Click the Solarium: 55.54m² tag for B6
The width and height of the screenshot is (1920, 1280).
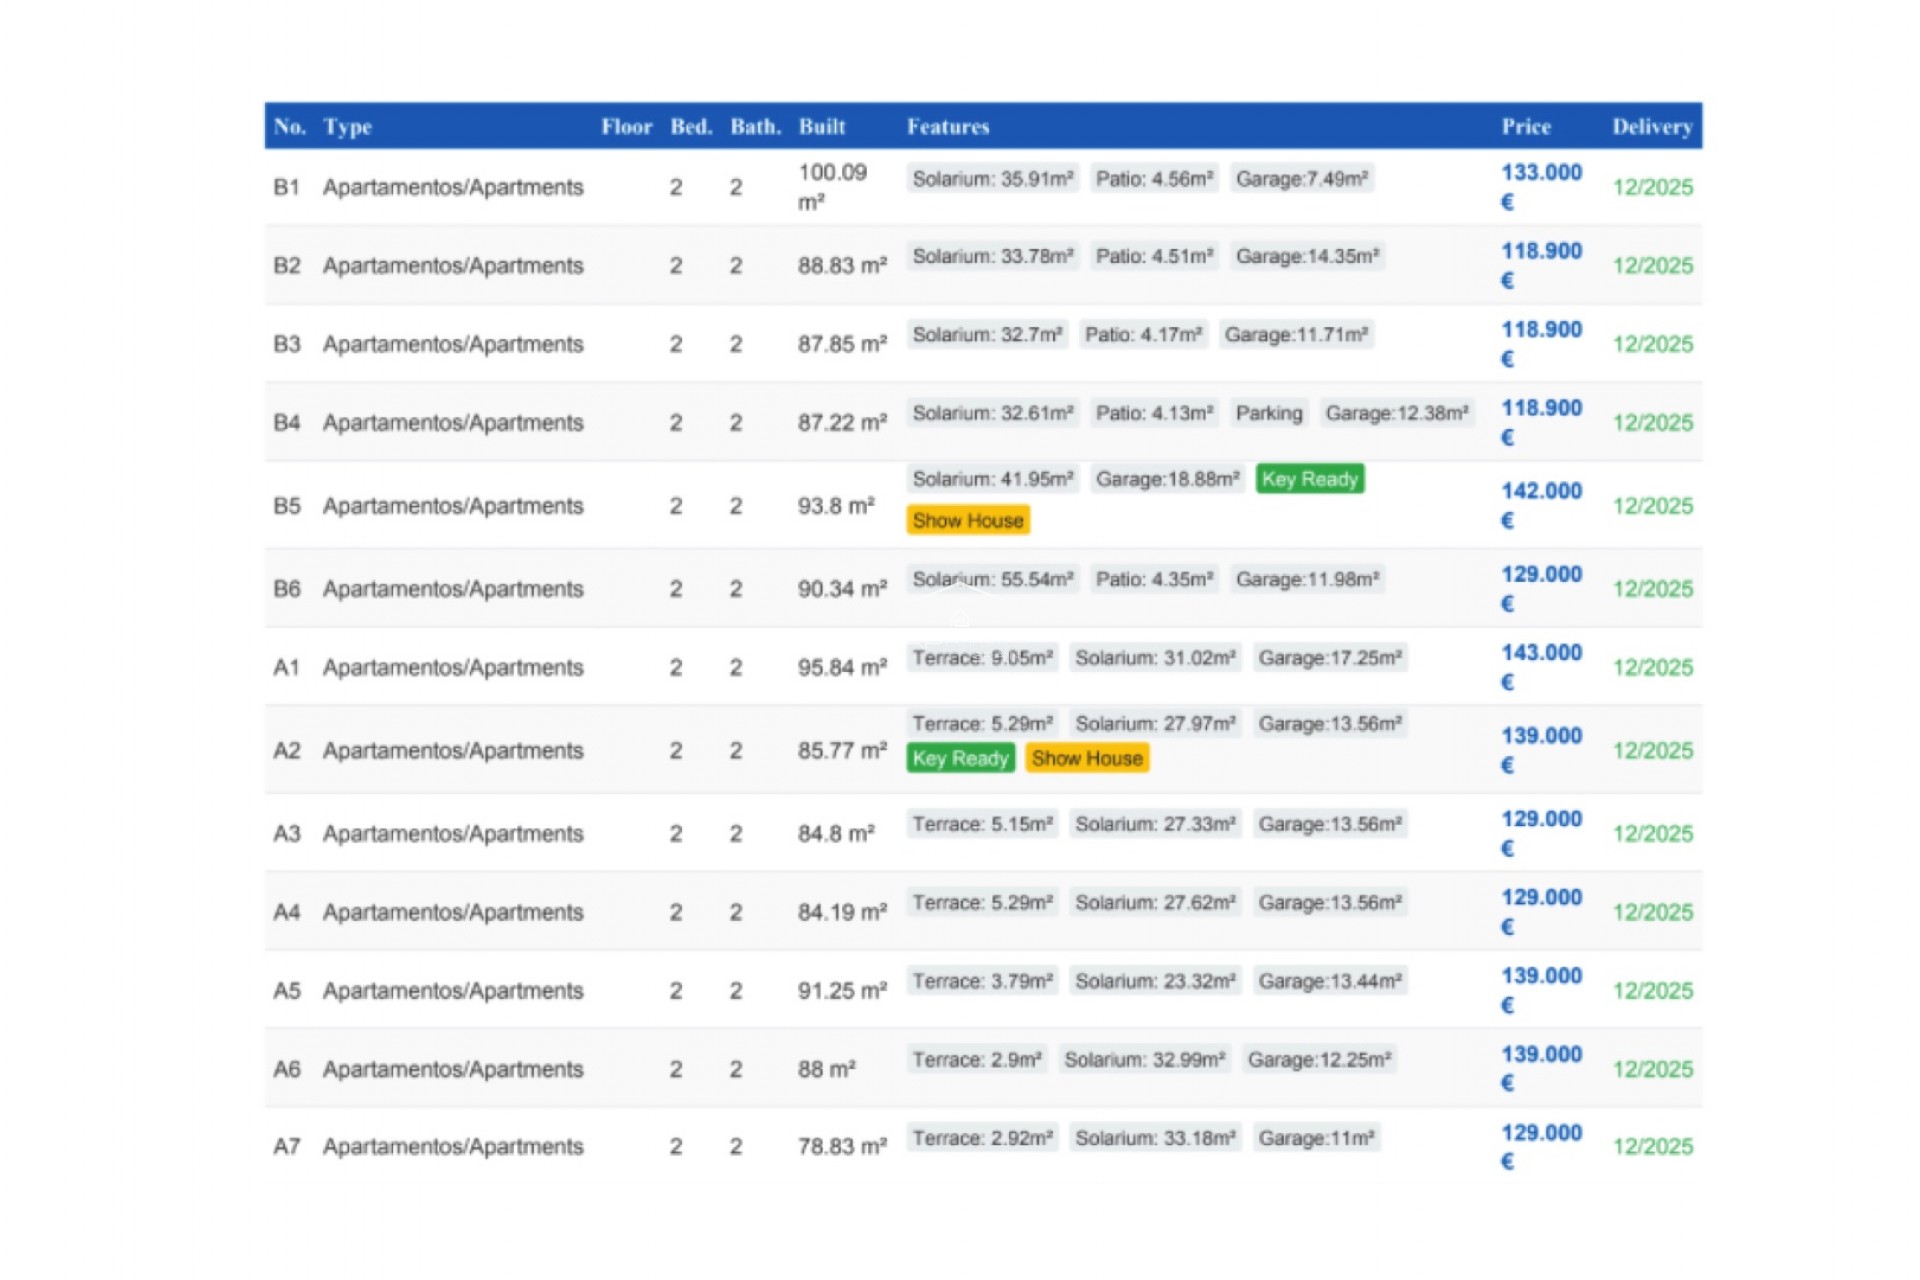[992, 579]
